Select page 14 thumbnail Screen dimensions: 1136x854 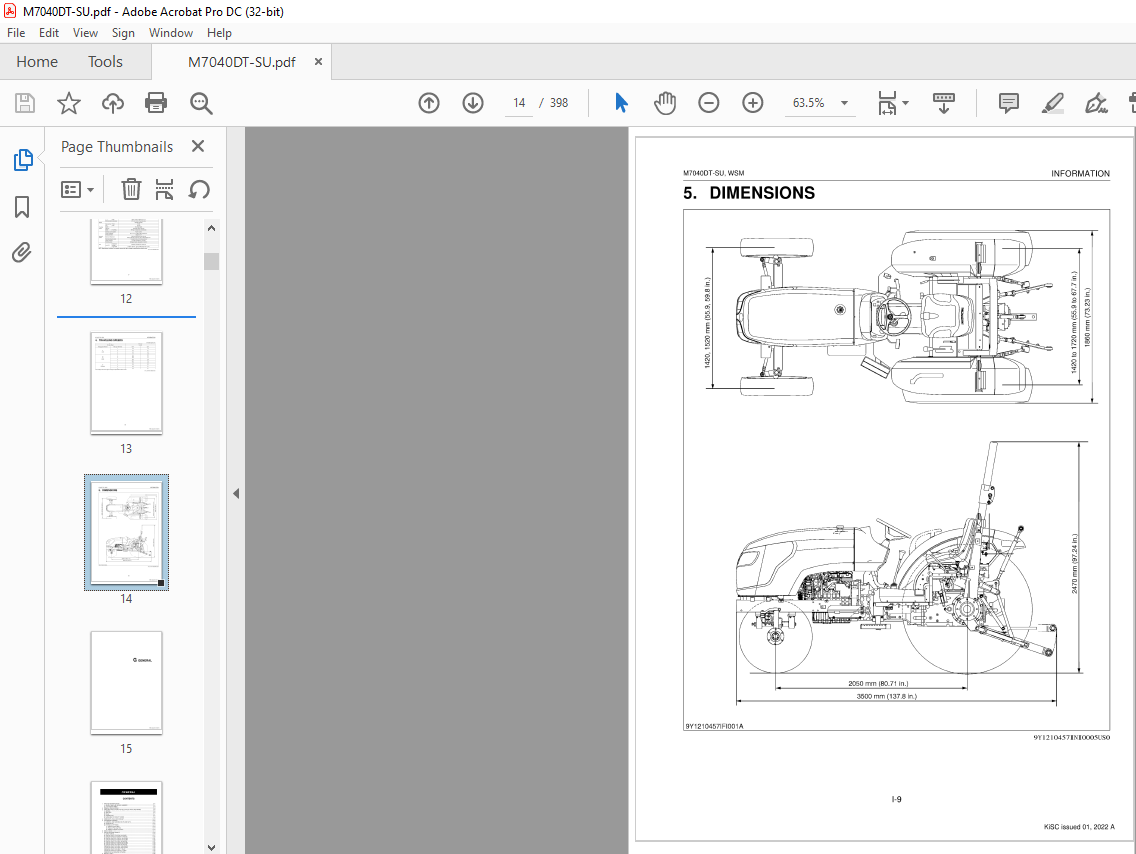[126, 532]
